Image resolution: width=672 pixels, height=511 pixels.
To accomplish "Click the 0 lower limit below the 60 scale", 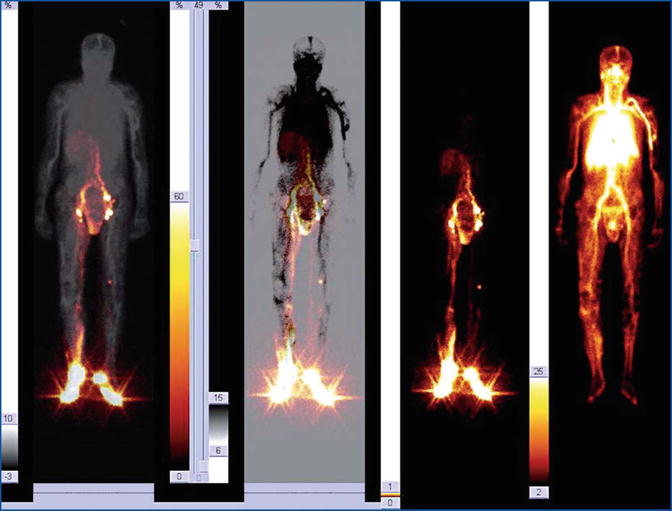I will click(179, 476).
